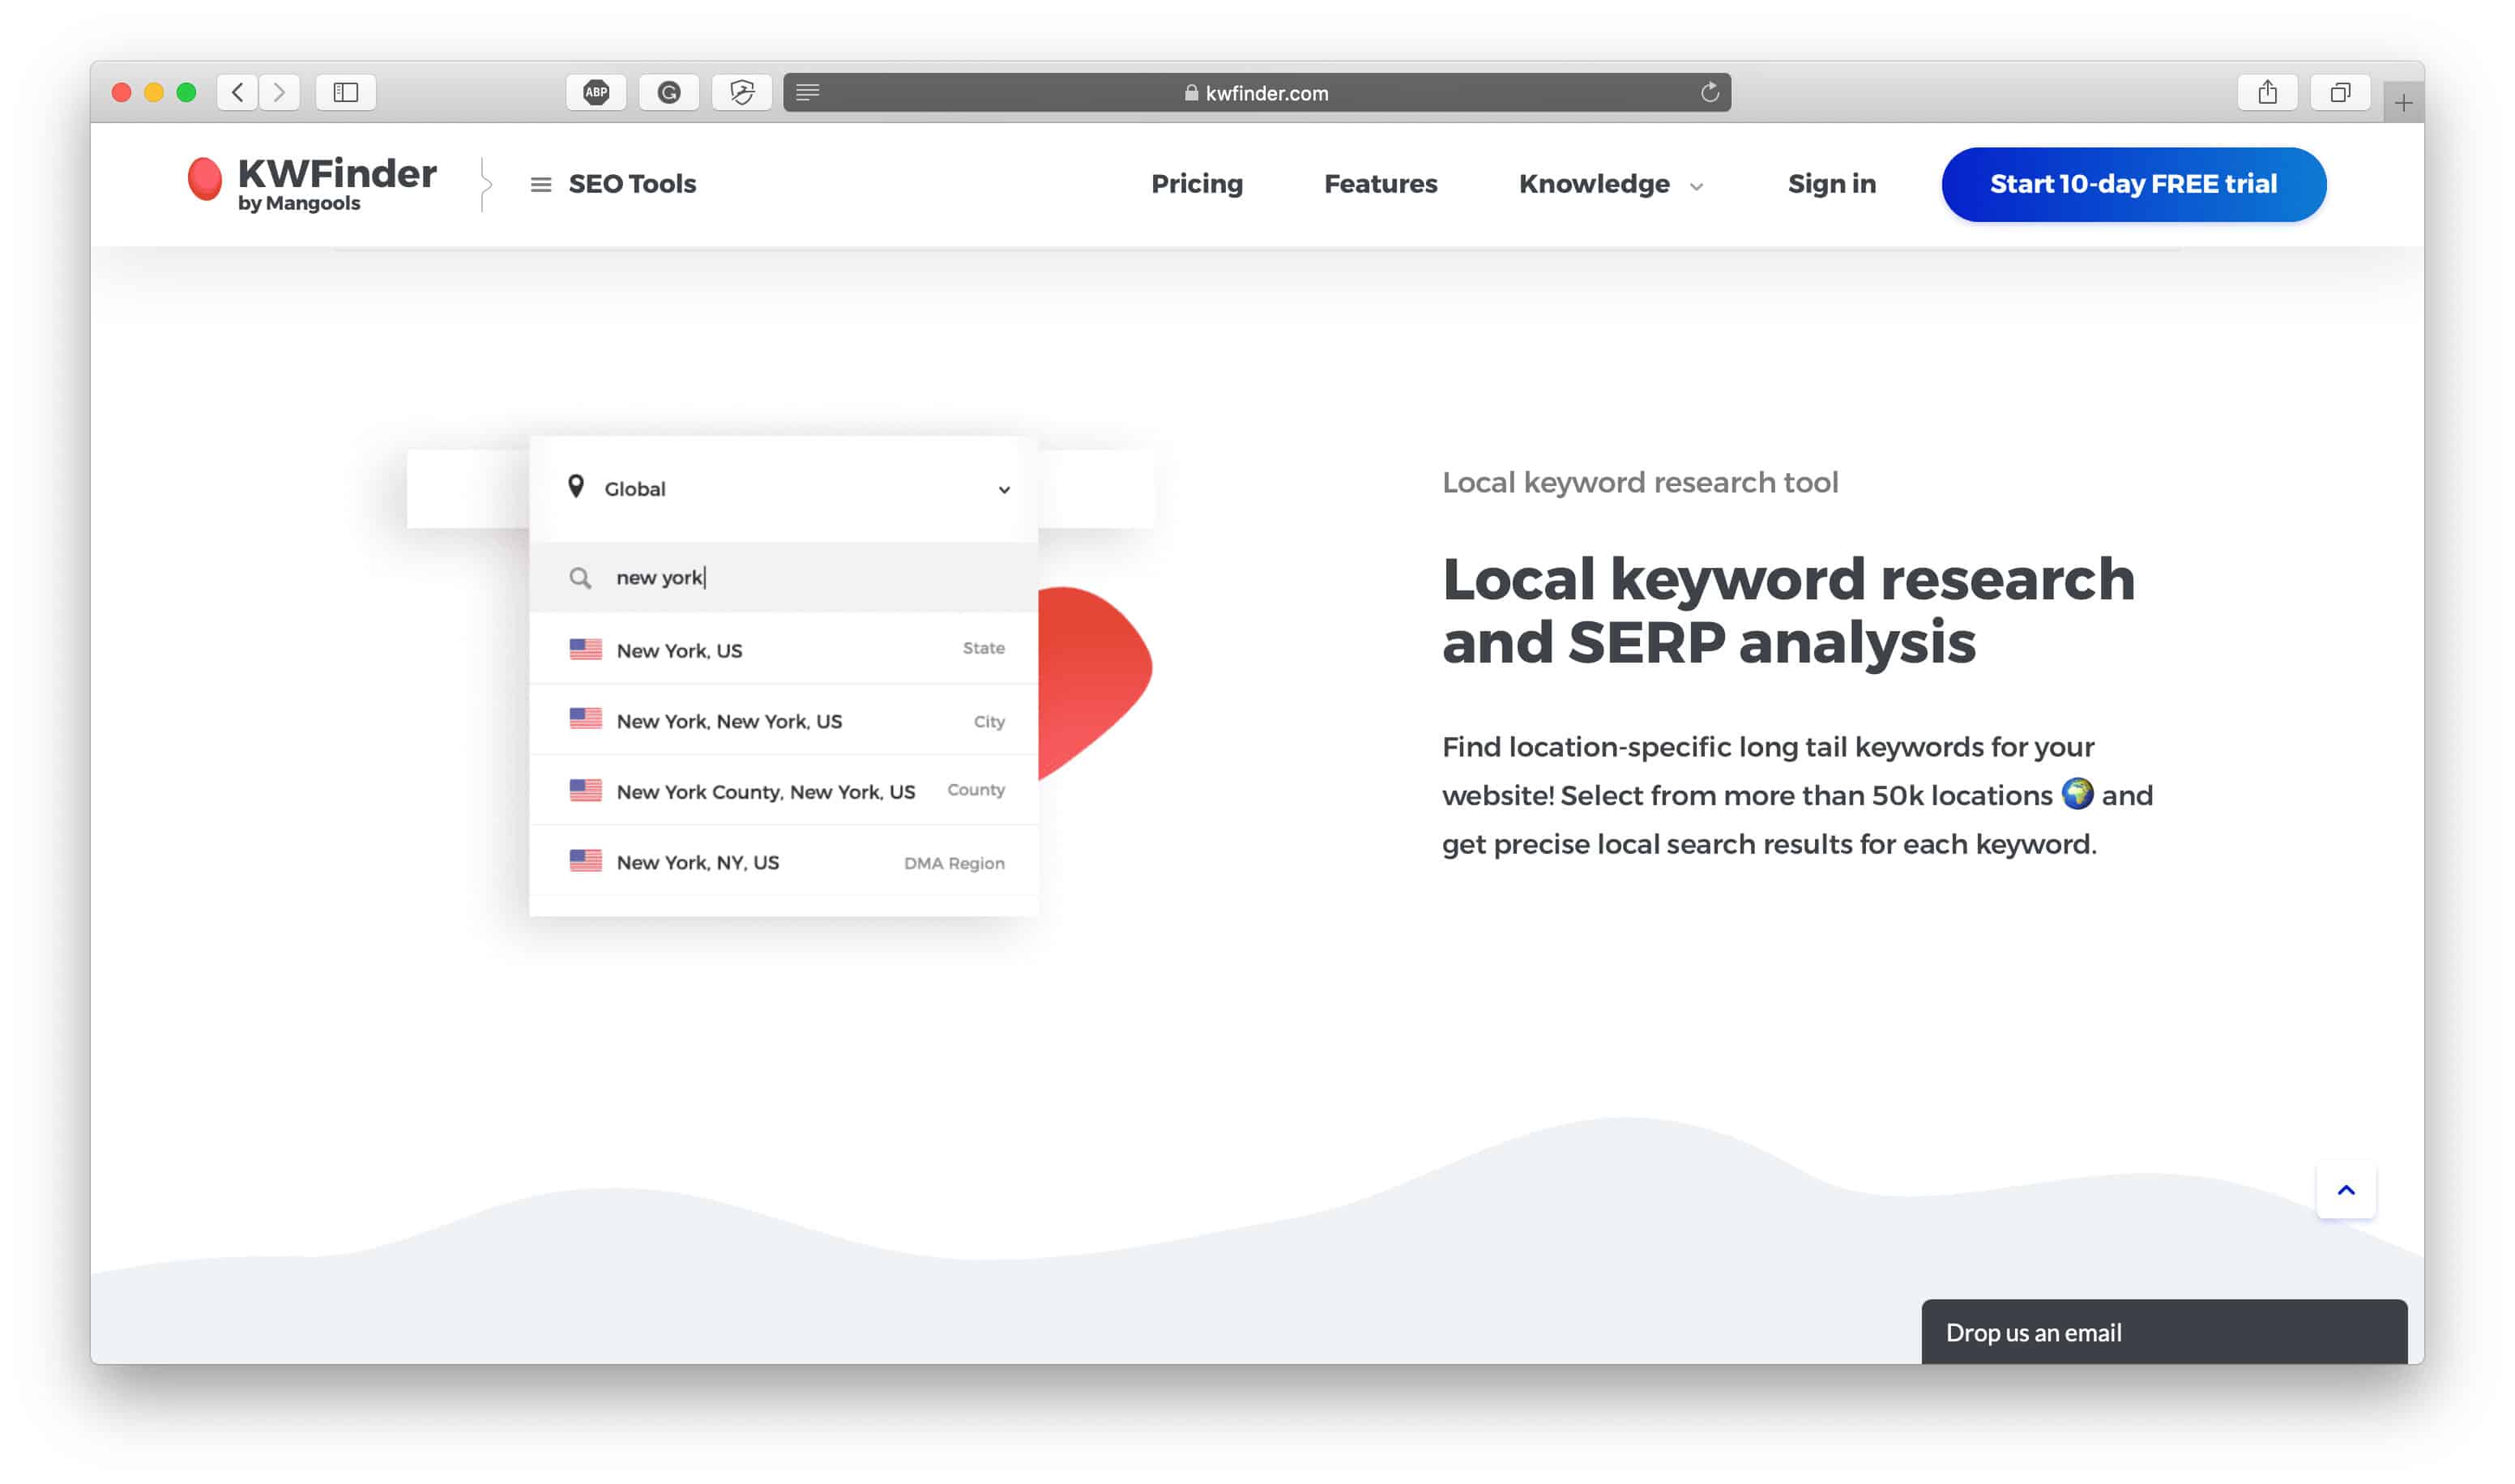The height and width of the screenshot is (1484, 2515).
Task: Open the Pricing page
Action: (x=1197, y=184)
